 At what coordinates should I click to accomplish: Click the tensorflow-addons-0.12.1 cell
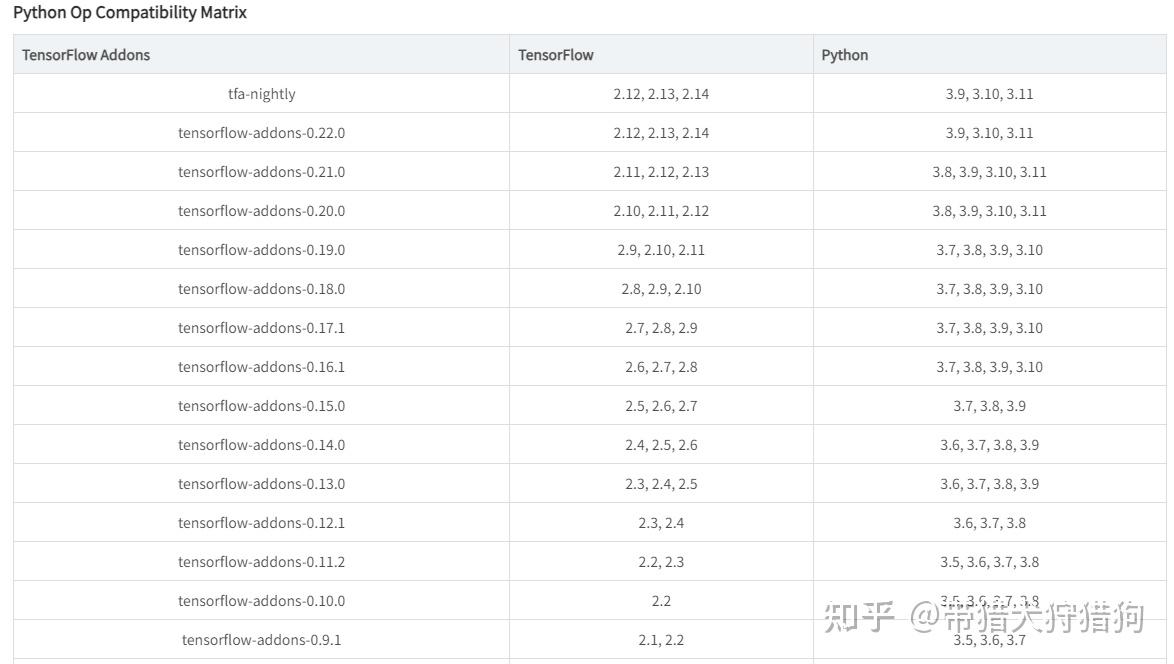[x=261, y=523]
